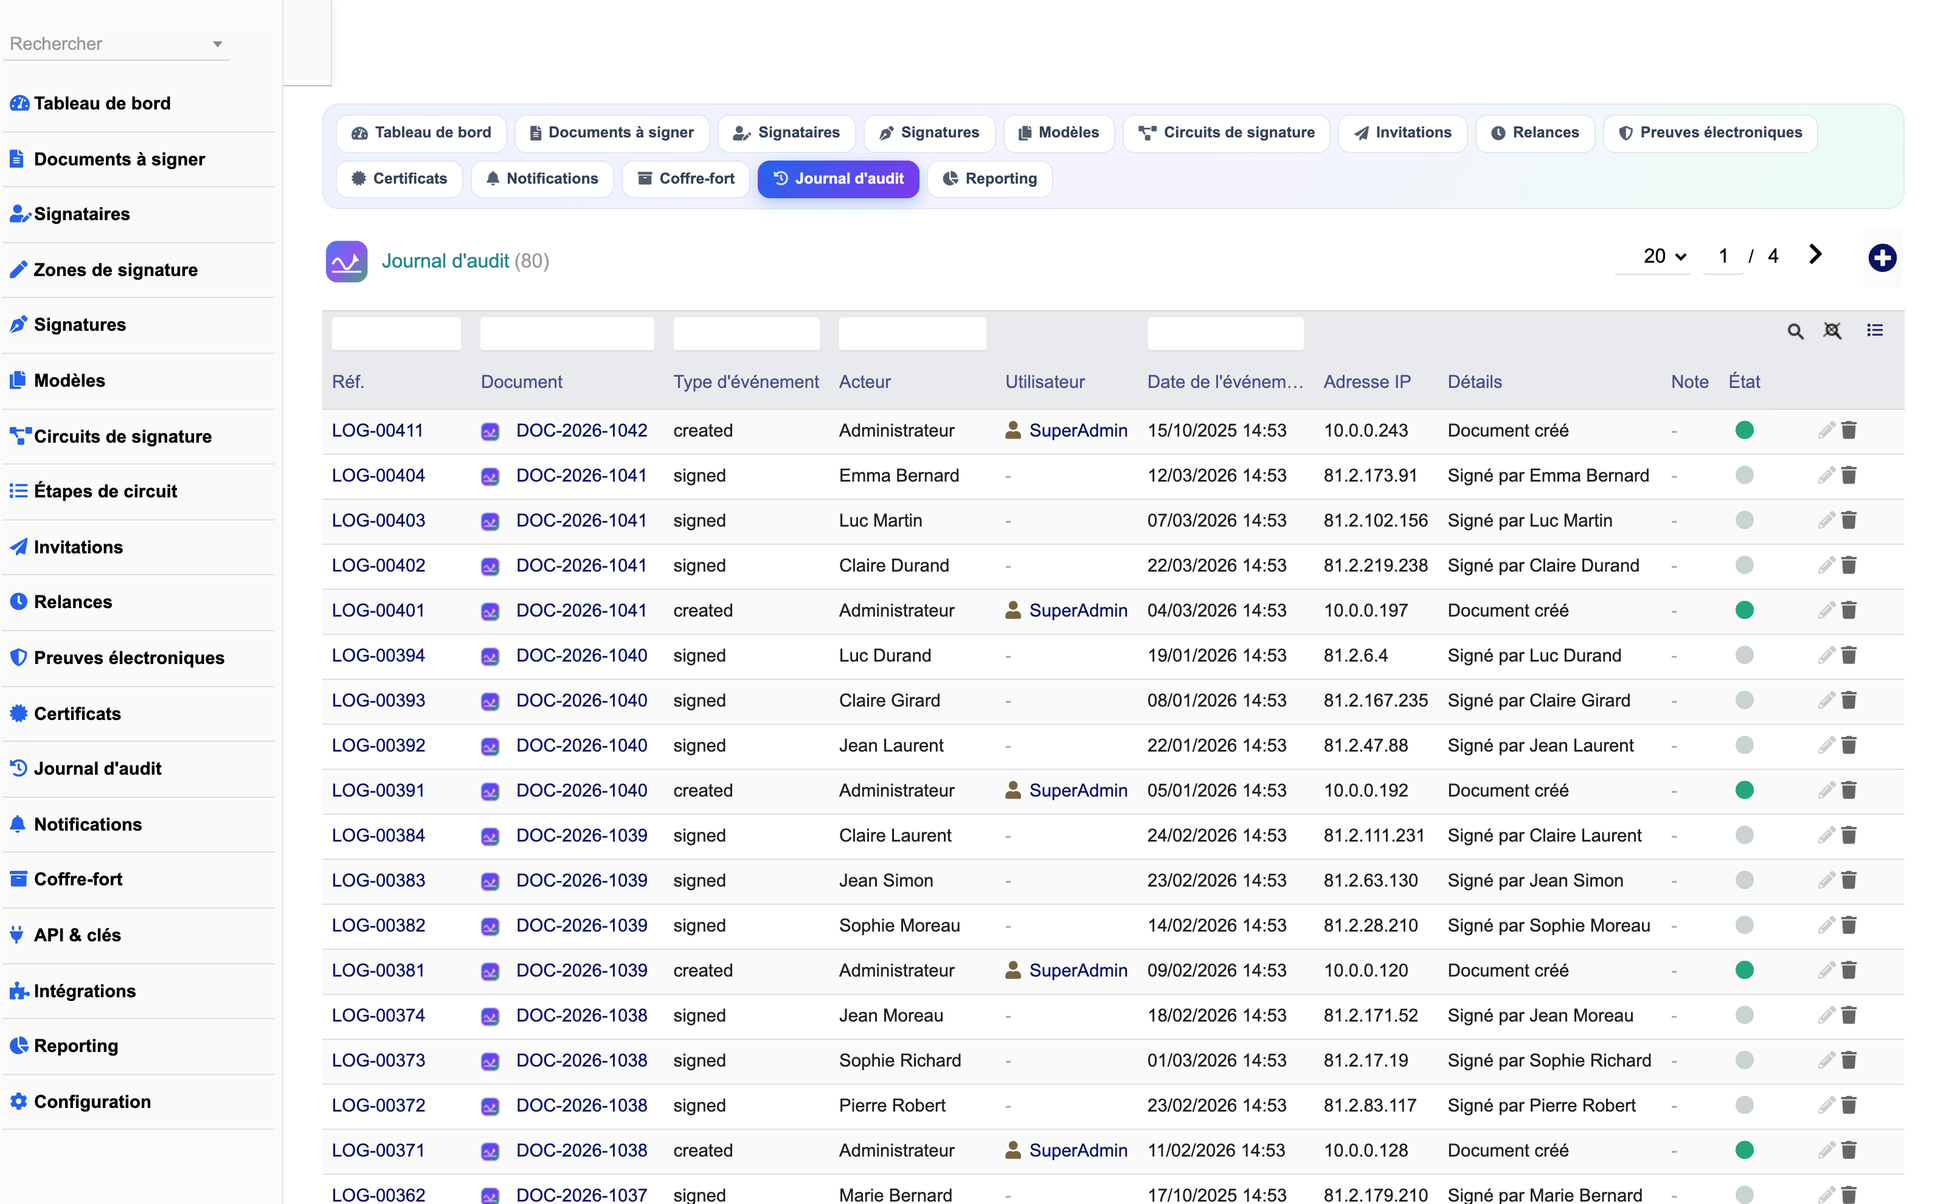Click the page number field showing 1
Image resolution: width=1946 pixels, height=1204 pixels.
coord(1723,256)
